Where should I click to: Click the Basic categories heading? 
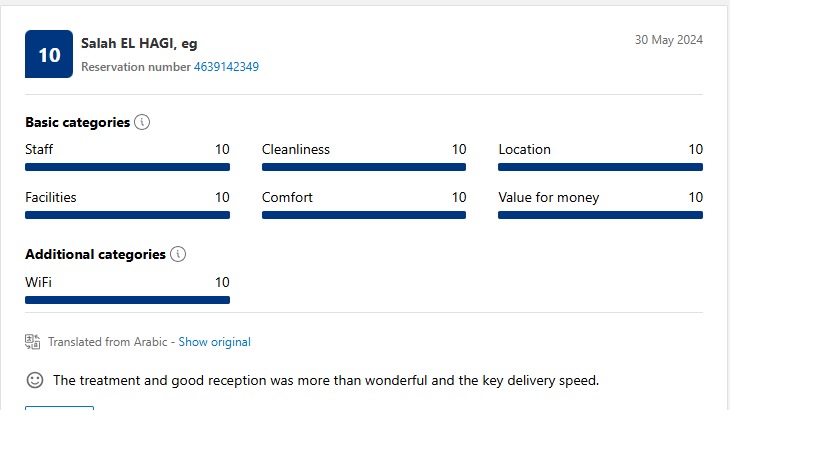point(77,122)
